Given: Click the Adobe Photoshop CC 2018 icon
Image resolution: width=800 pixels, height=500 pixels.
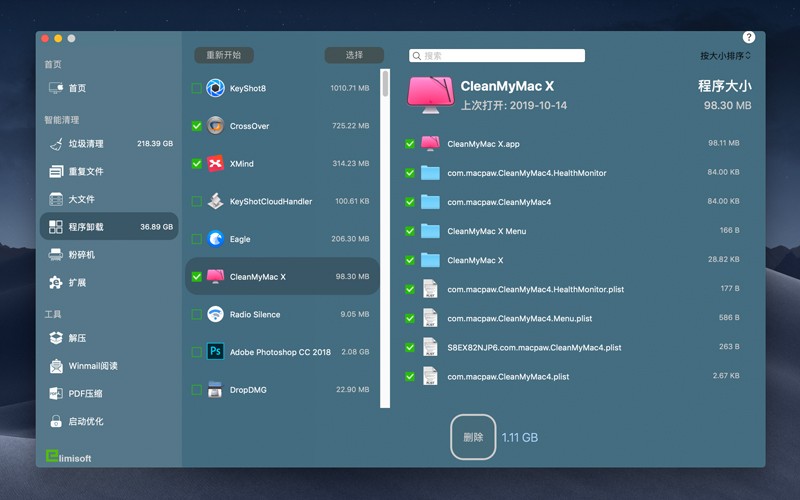Looking at the screenshot, I should pos(215,352).
